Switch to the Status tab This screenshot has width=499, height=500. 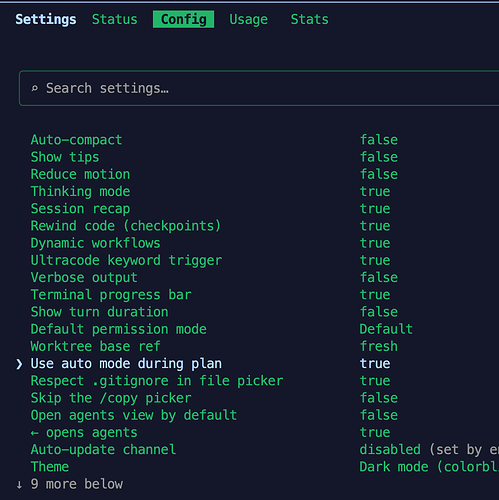114,19
